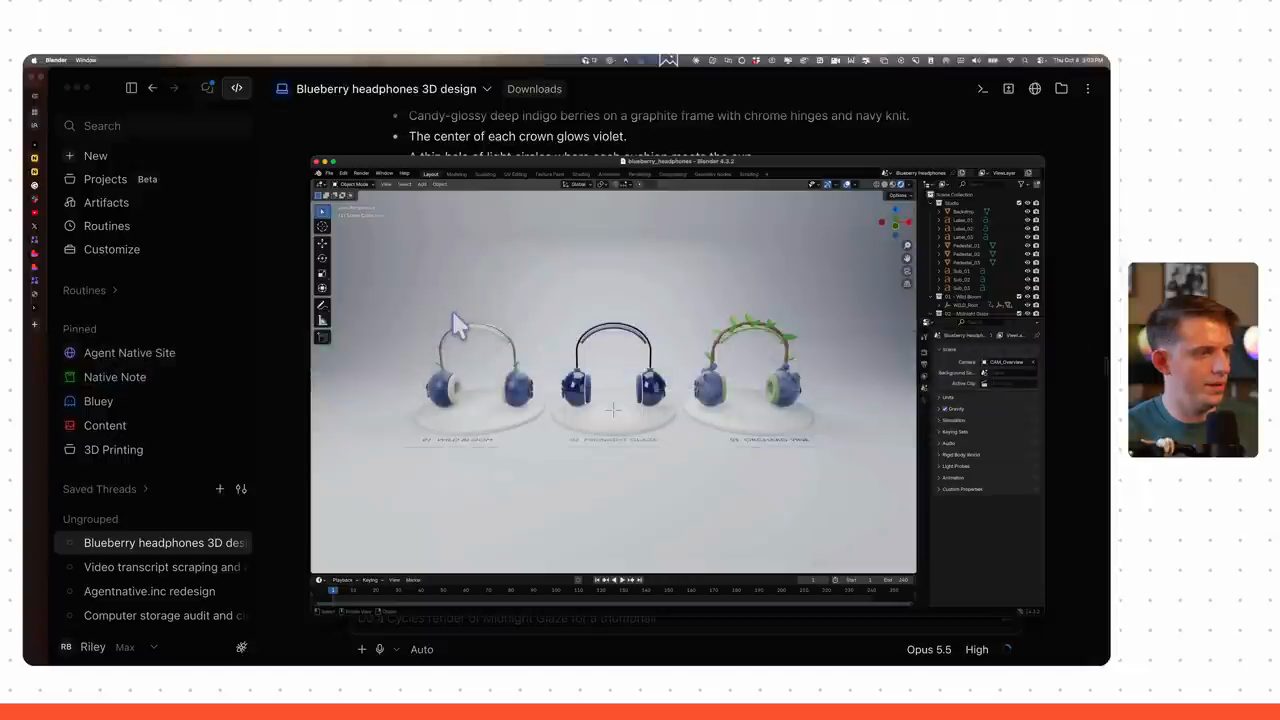The height and width of the screenshot is (720, 1280).
Task: Open Riley account menu chevron
Action: 154,647
